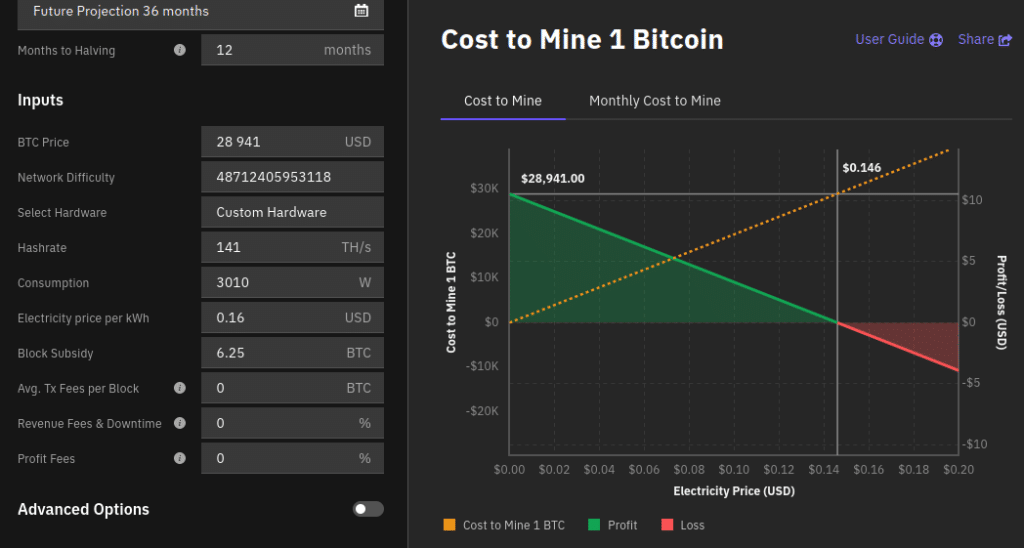Edit the Electricity price per kWh field

click(x=293, y=318)
